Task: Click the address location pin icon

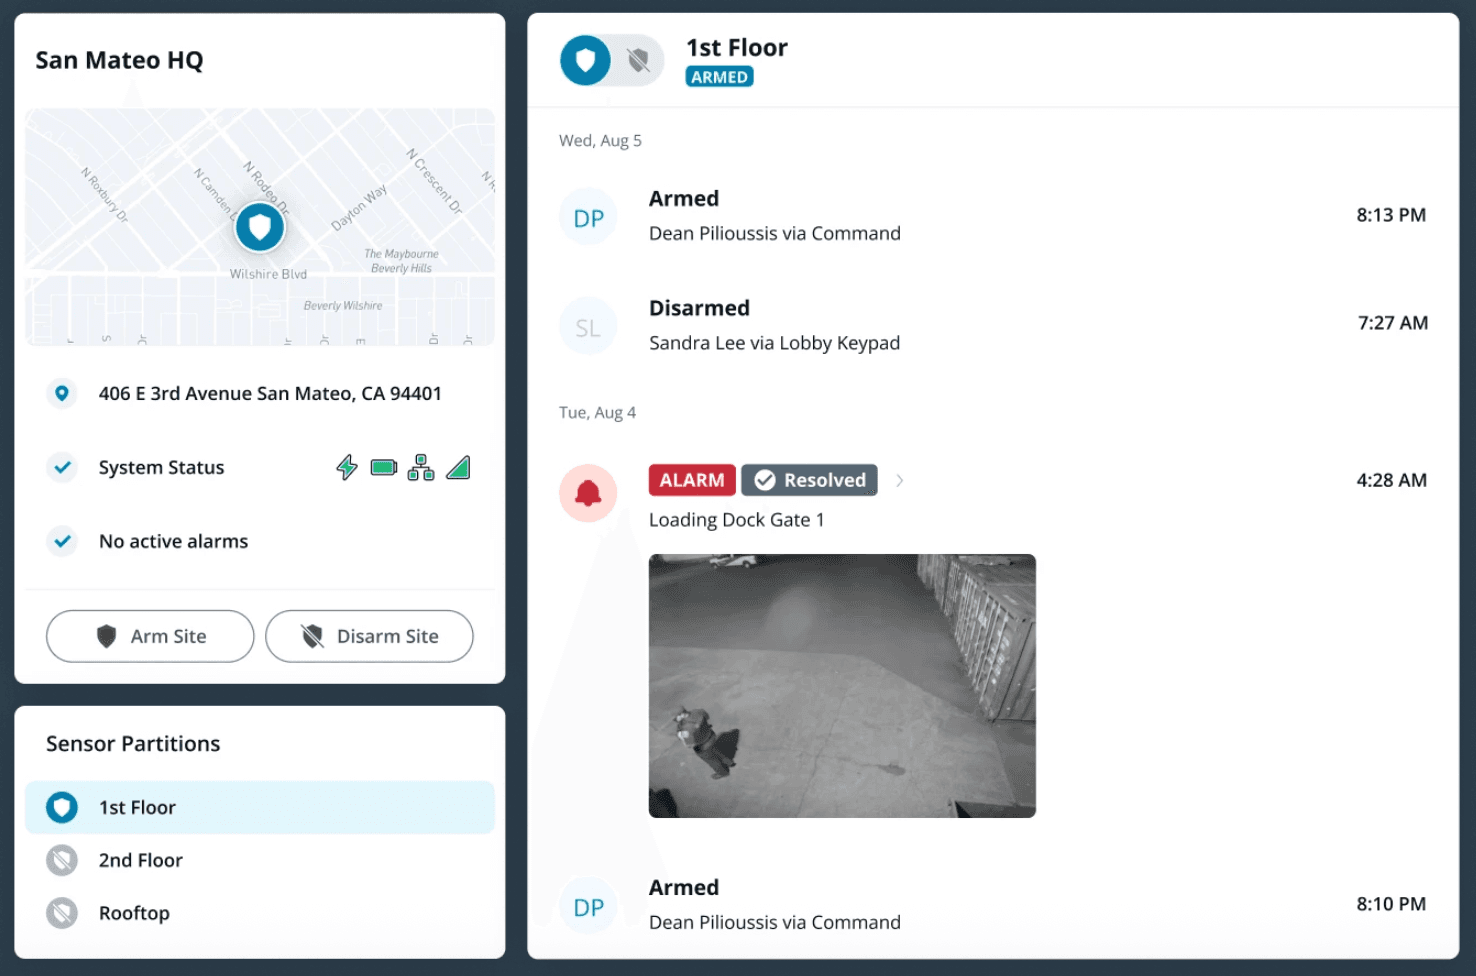Action: (62, 393)
